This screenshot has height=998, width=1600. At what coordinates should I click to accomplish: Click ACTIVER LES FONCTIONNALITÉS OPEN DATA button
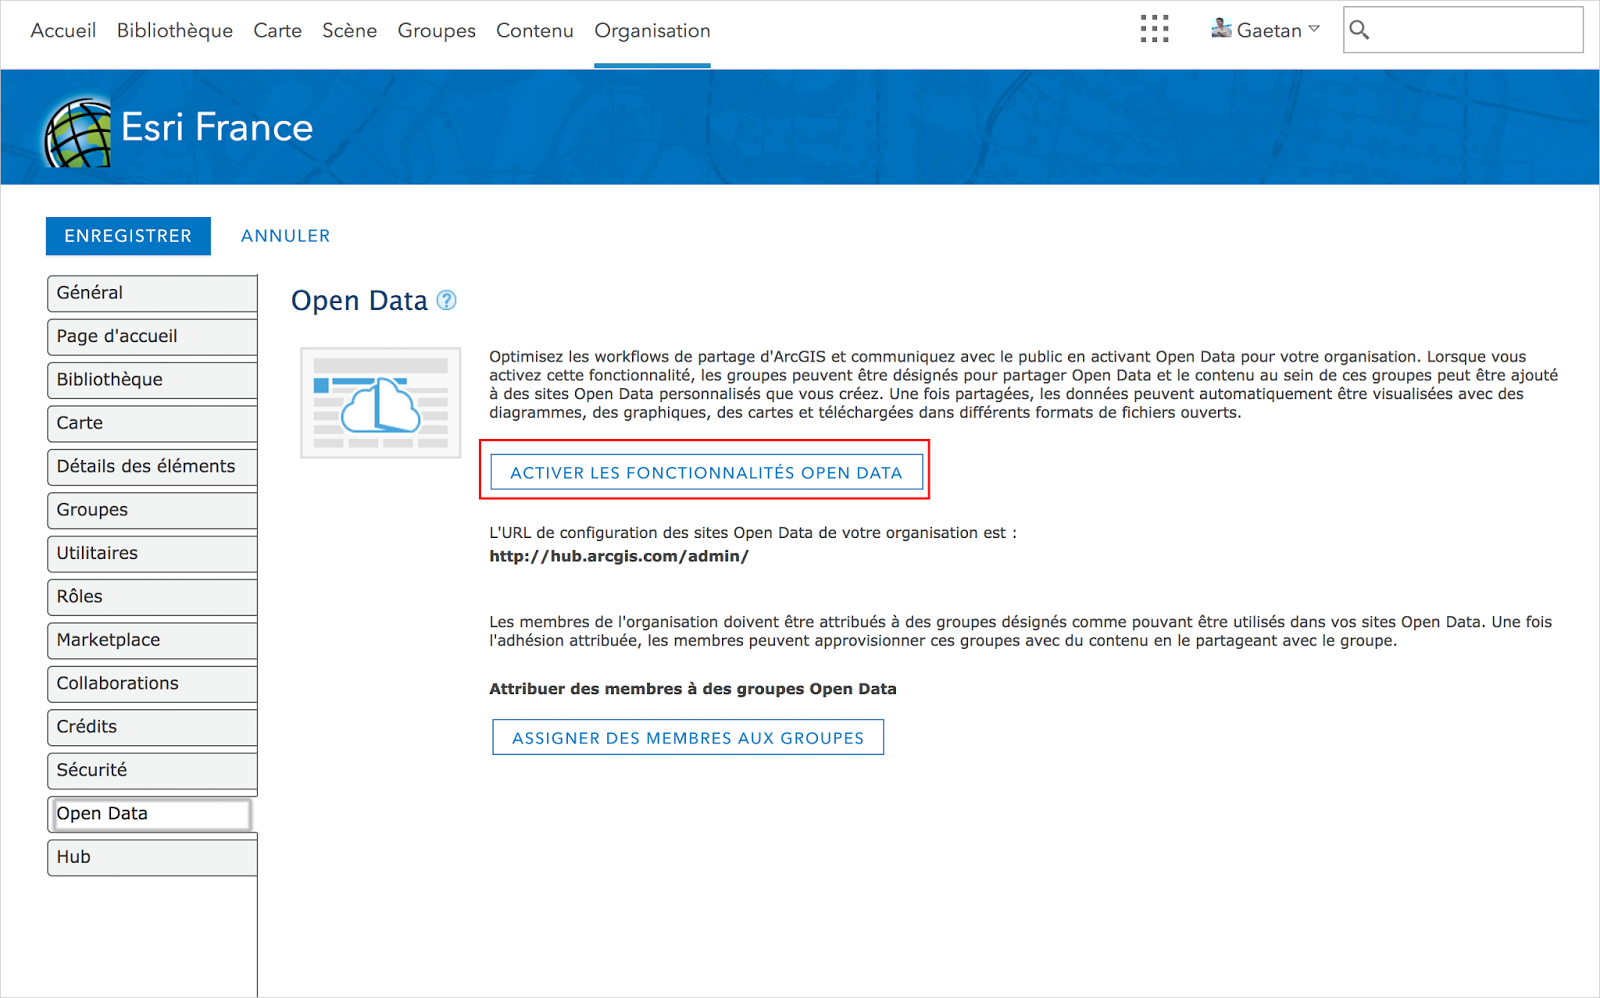click(706, 472)
